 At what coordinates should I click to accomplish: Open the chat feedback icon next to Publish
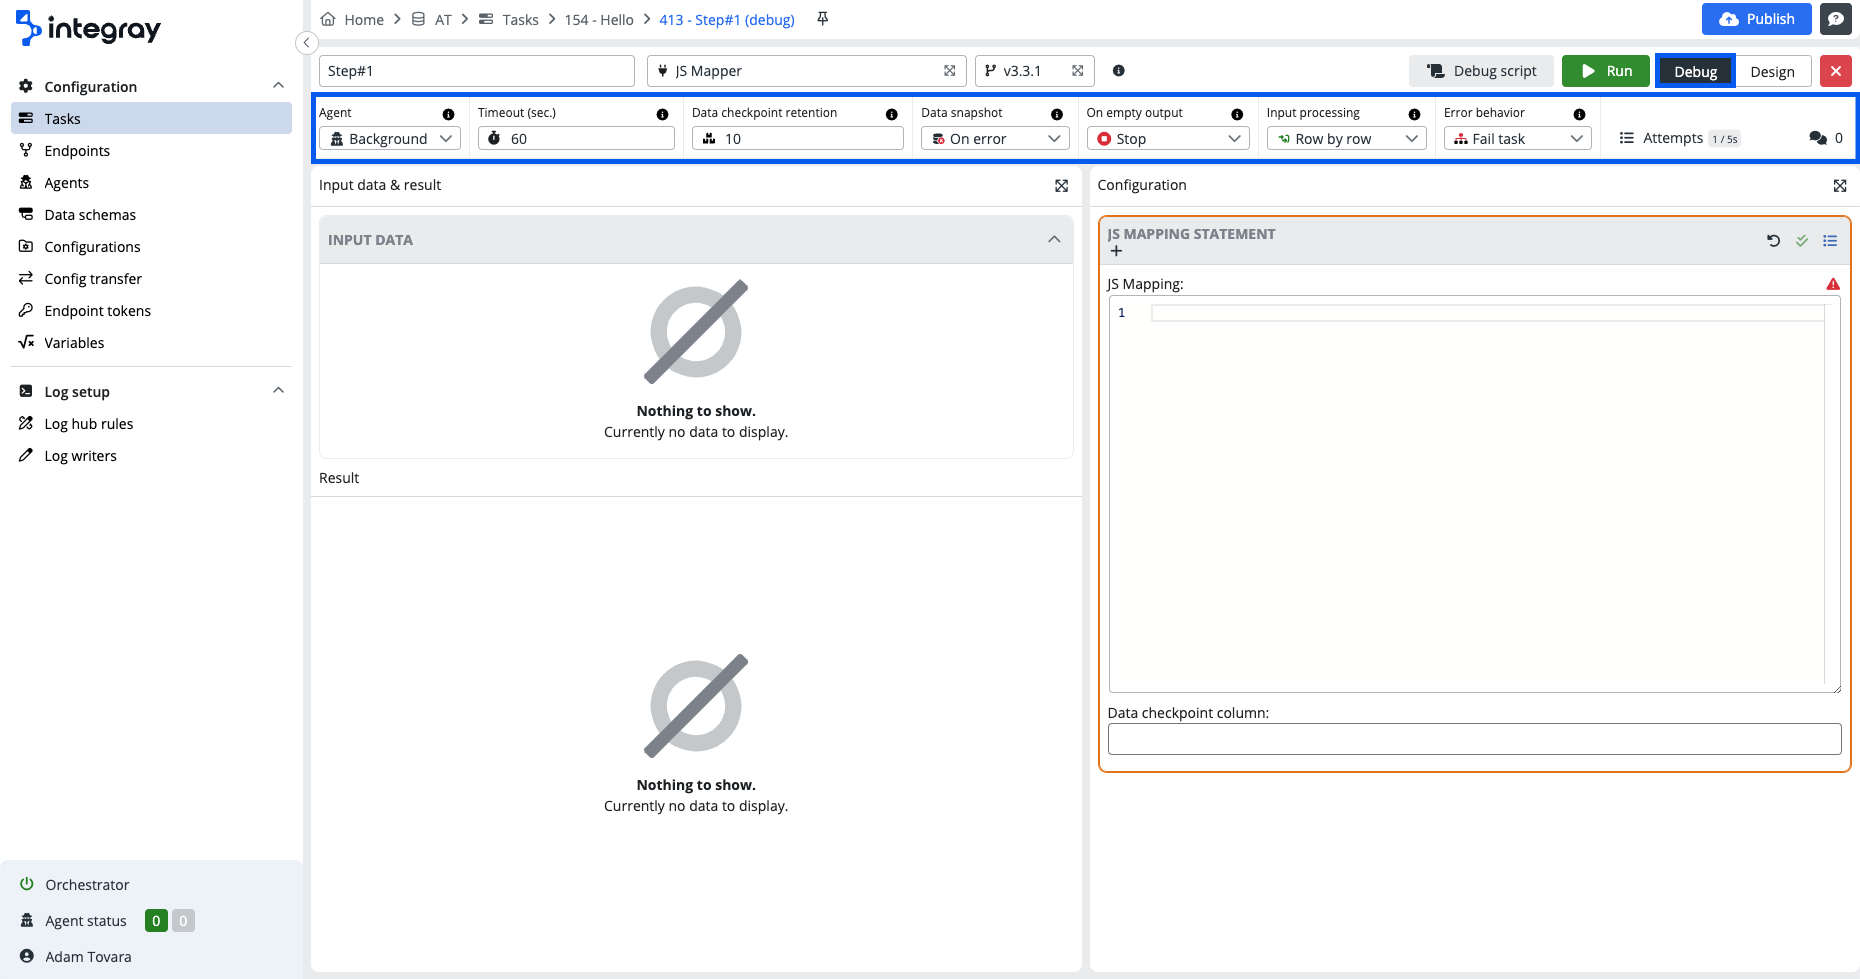[1835, 19]
